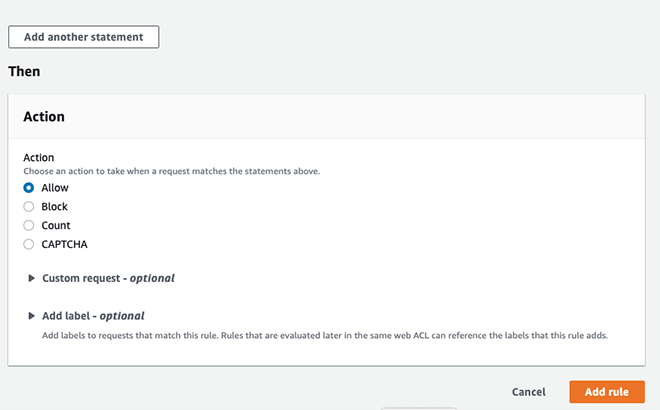Image resolution: width=660 pixels, height=410 pixels.
Task: Click the triangle icon beside Add label
Action: tap(32, 316)
